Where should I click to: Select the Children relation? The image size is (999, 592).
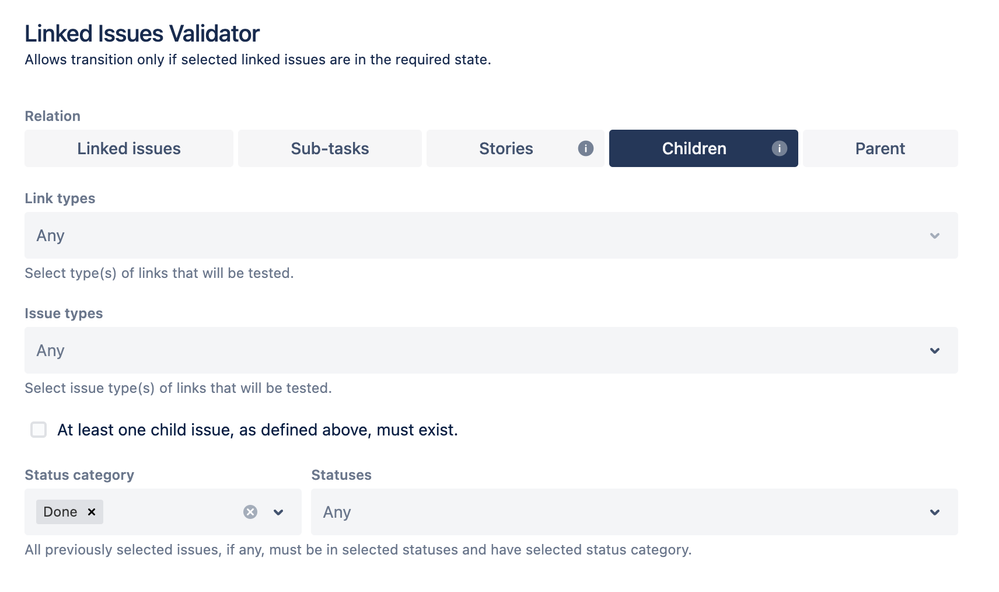703,148
